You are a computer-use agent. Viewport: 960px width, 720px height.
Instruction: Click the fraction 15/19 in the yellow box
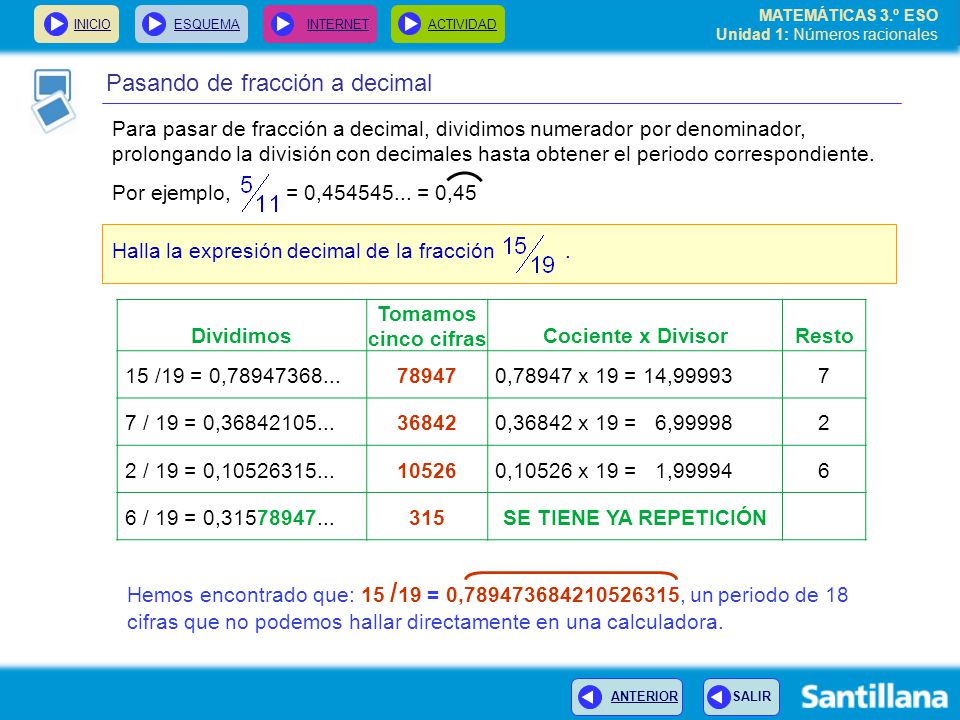529,254
